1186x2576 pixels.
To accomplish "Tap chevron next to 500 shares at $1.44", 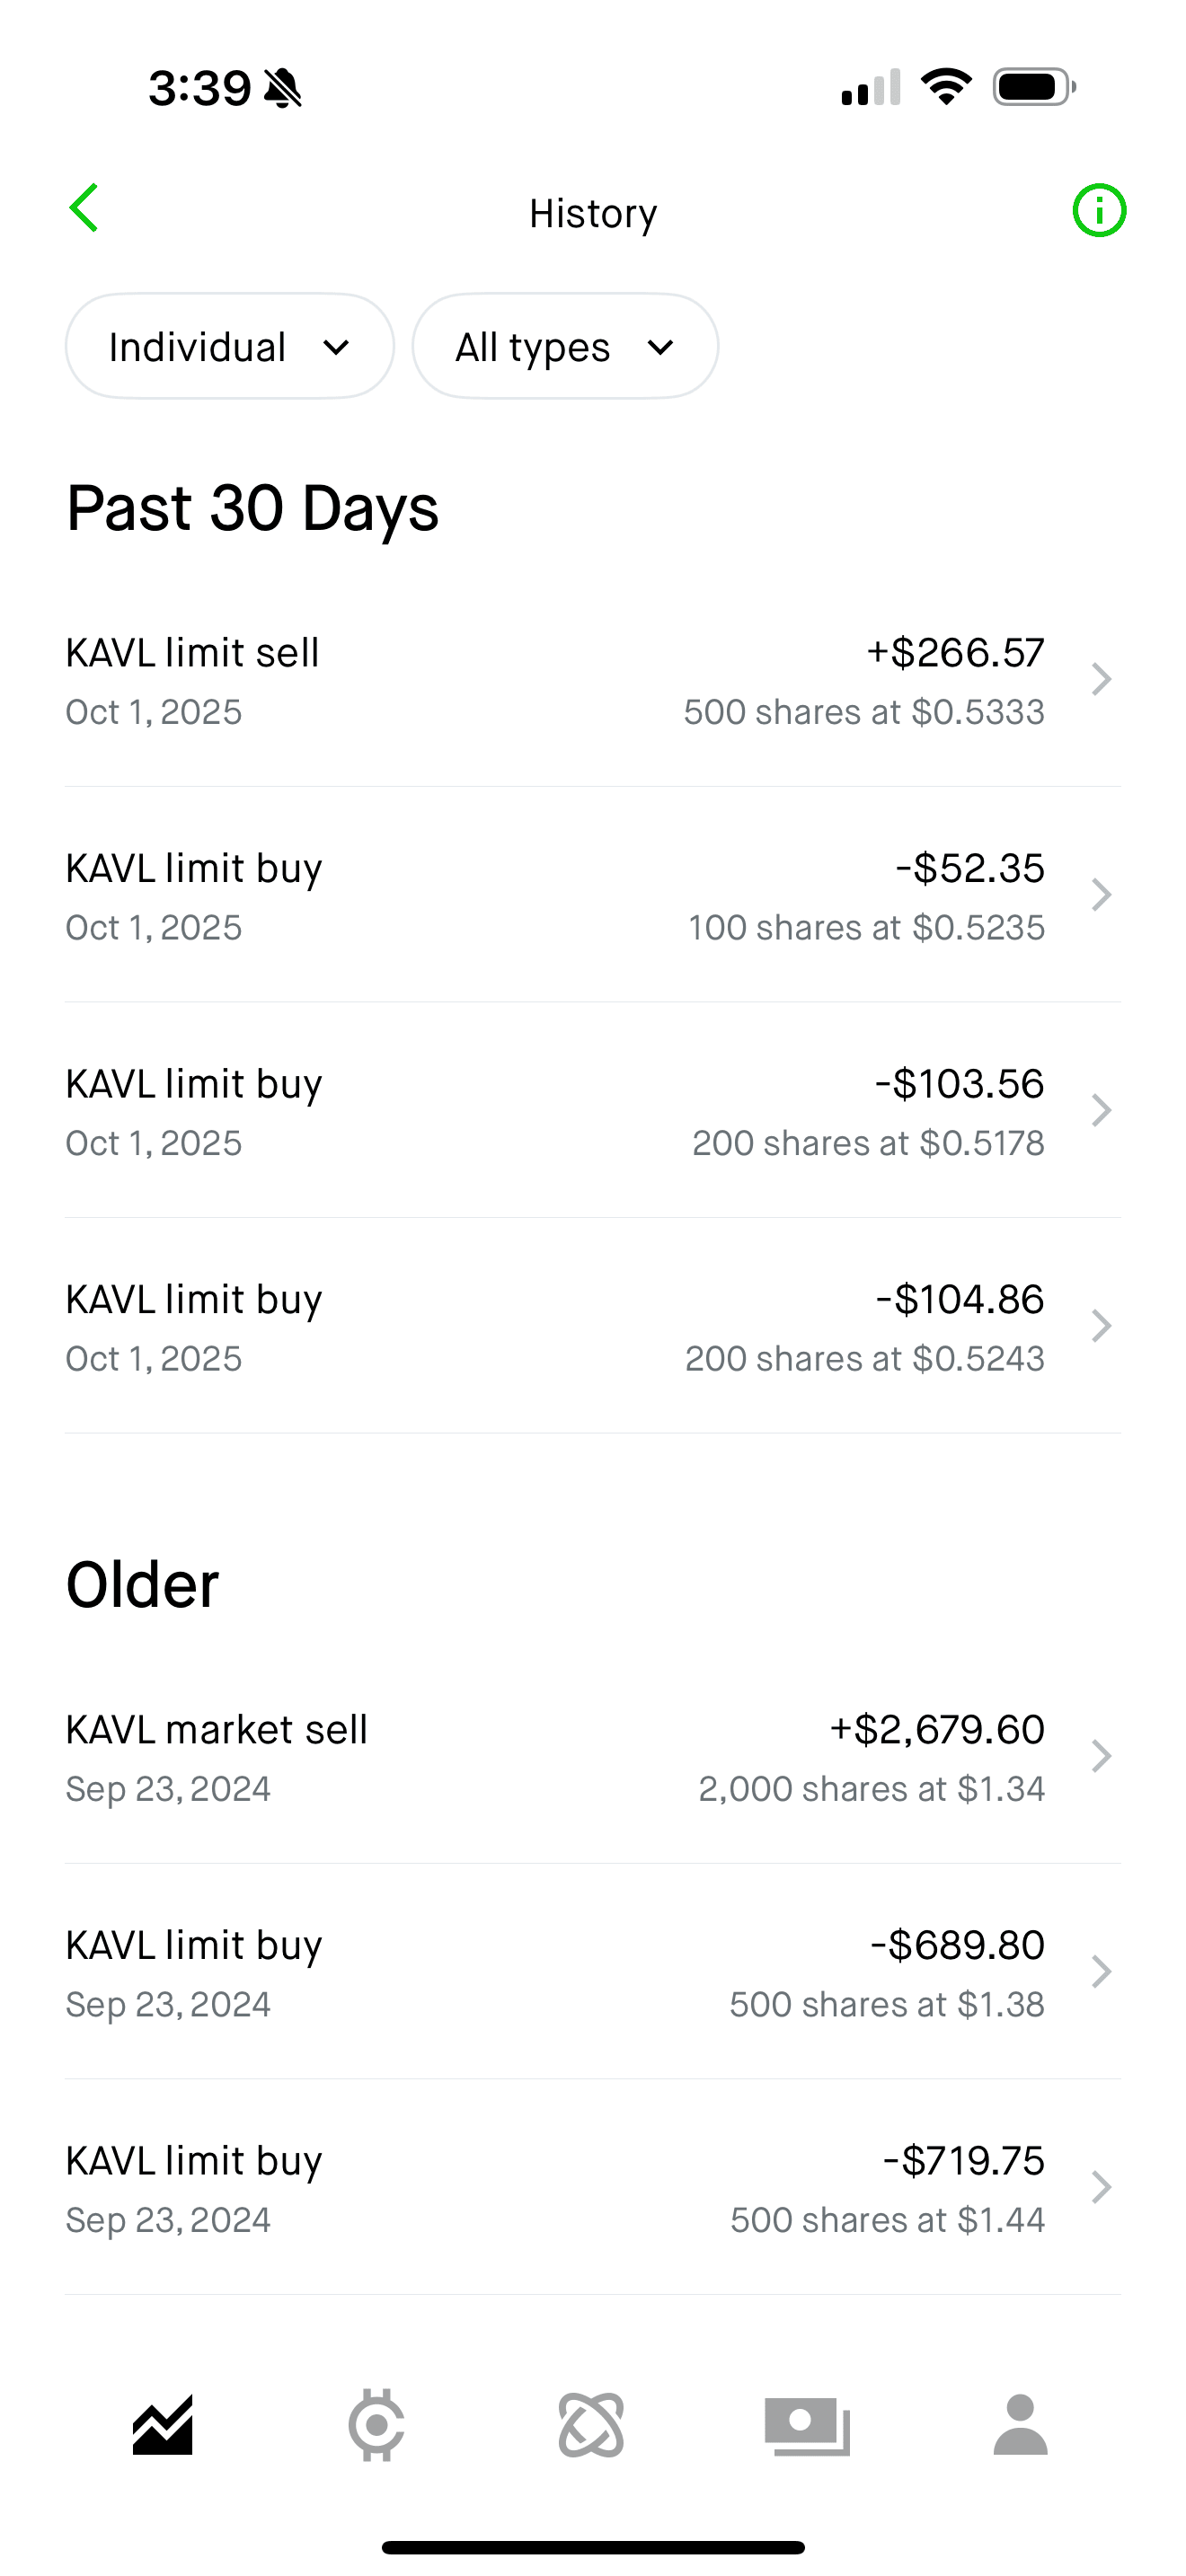I will tap(1101, 2188).
